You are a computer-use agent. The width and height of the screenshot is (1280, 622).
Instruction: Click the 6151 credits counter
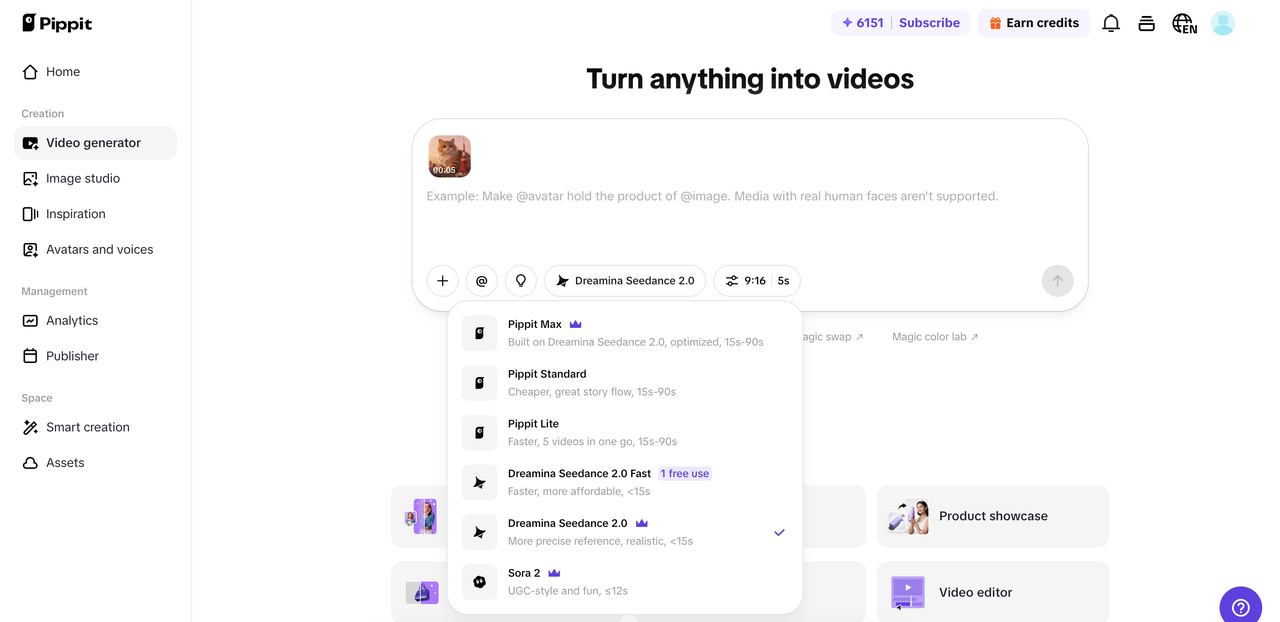(x=862, y=23)
